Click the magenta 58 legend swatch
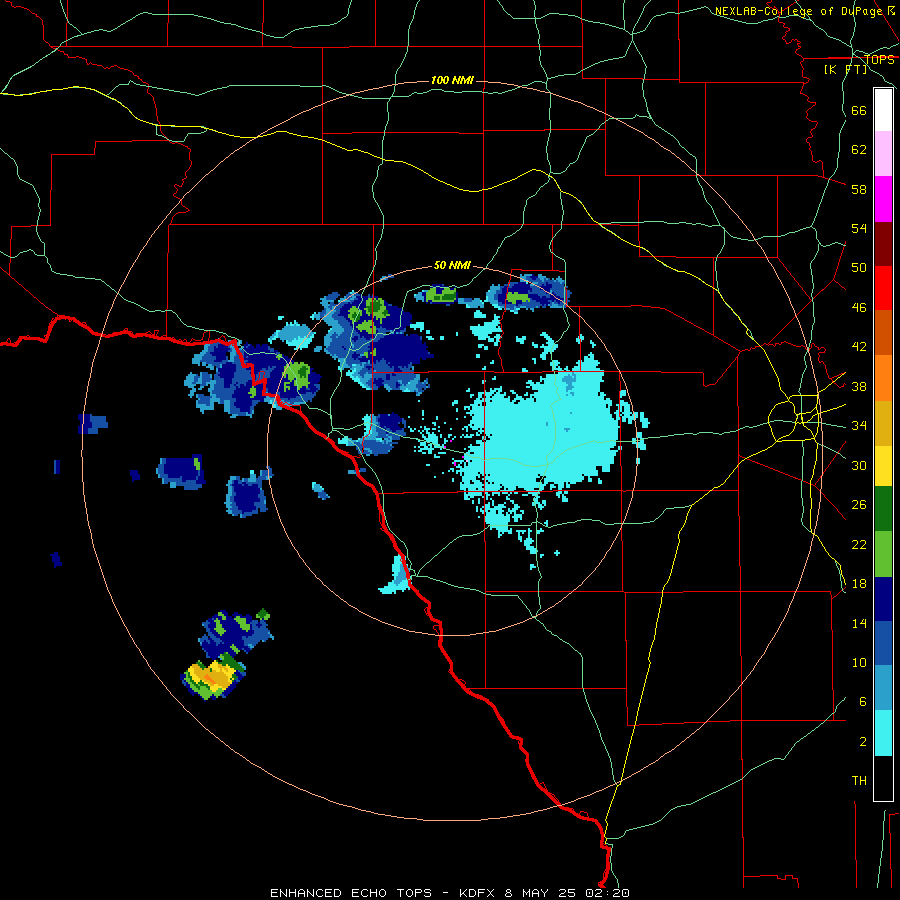The width and height of the screenshot is (900, 900). point(883,199)
